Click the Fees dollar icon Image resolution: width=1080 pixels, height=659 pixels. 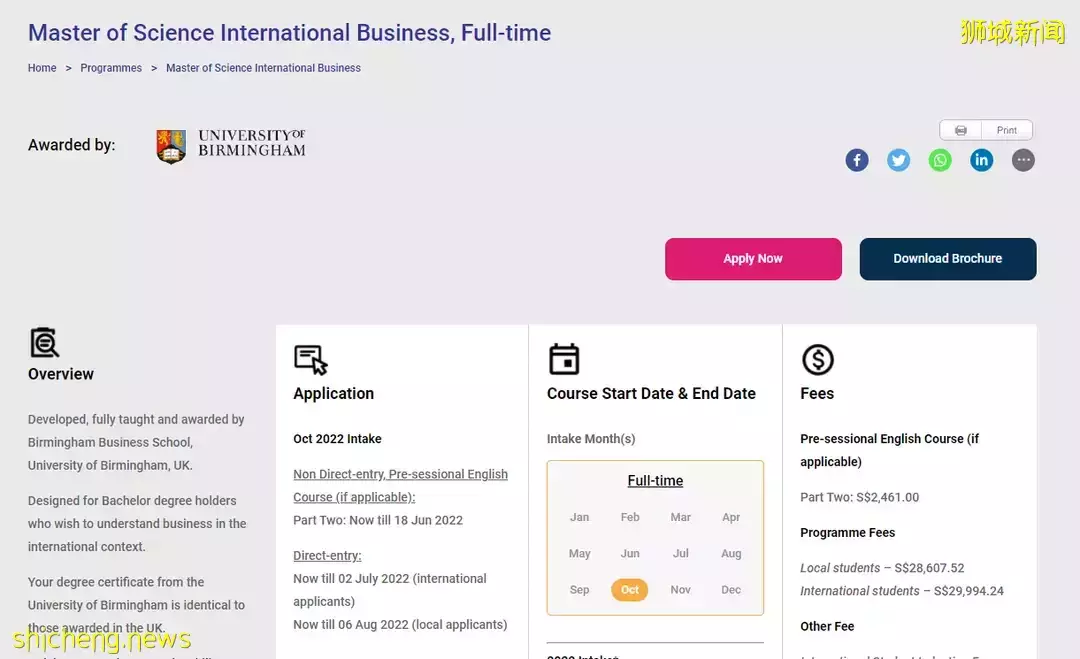[817, 360]
